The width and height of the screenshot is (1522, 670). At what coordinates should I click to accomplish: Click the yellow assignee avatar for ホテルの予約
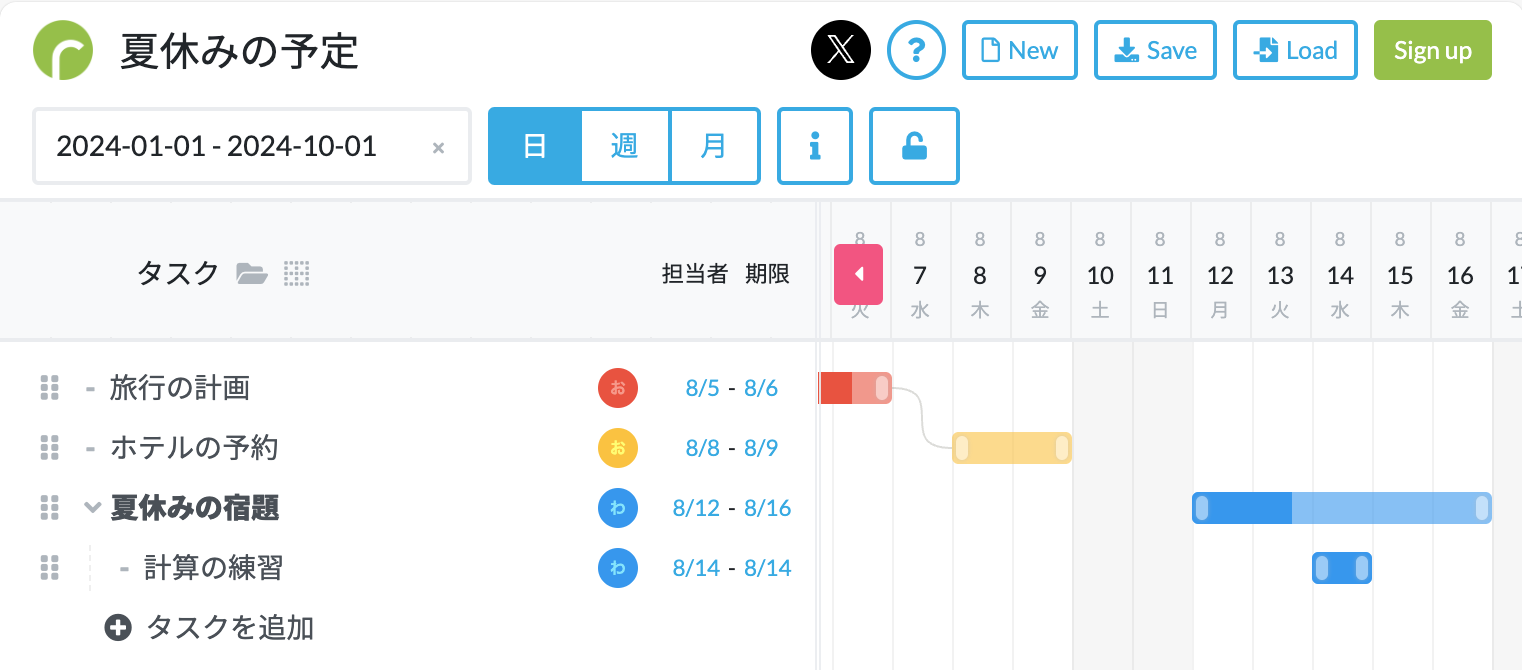pos(618,448)
